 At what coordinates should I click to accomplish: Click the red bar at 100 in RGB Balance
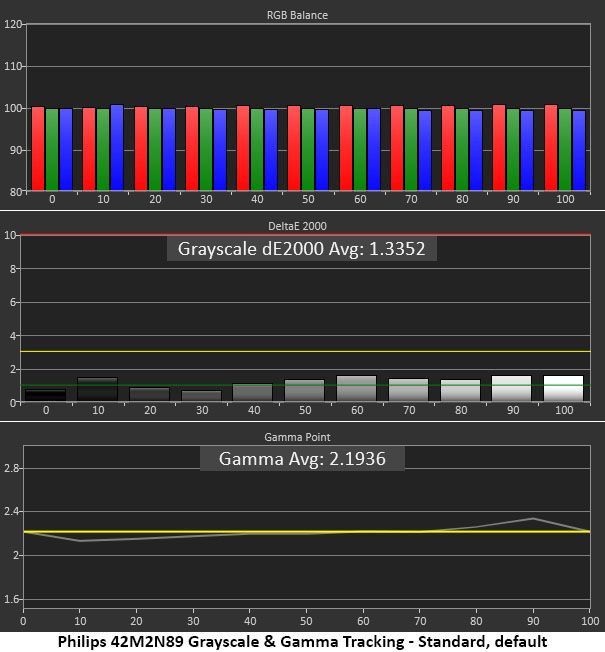[x=551, y=148]
